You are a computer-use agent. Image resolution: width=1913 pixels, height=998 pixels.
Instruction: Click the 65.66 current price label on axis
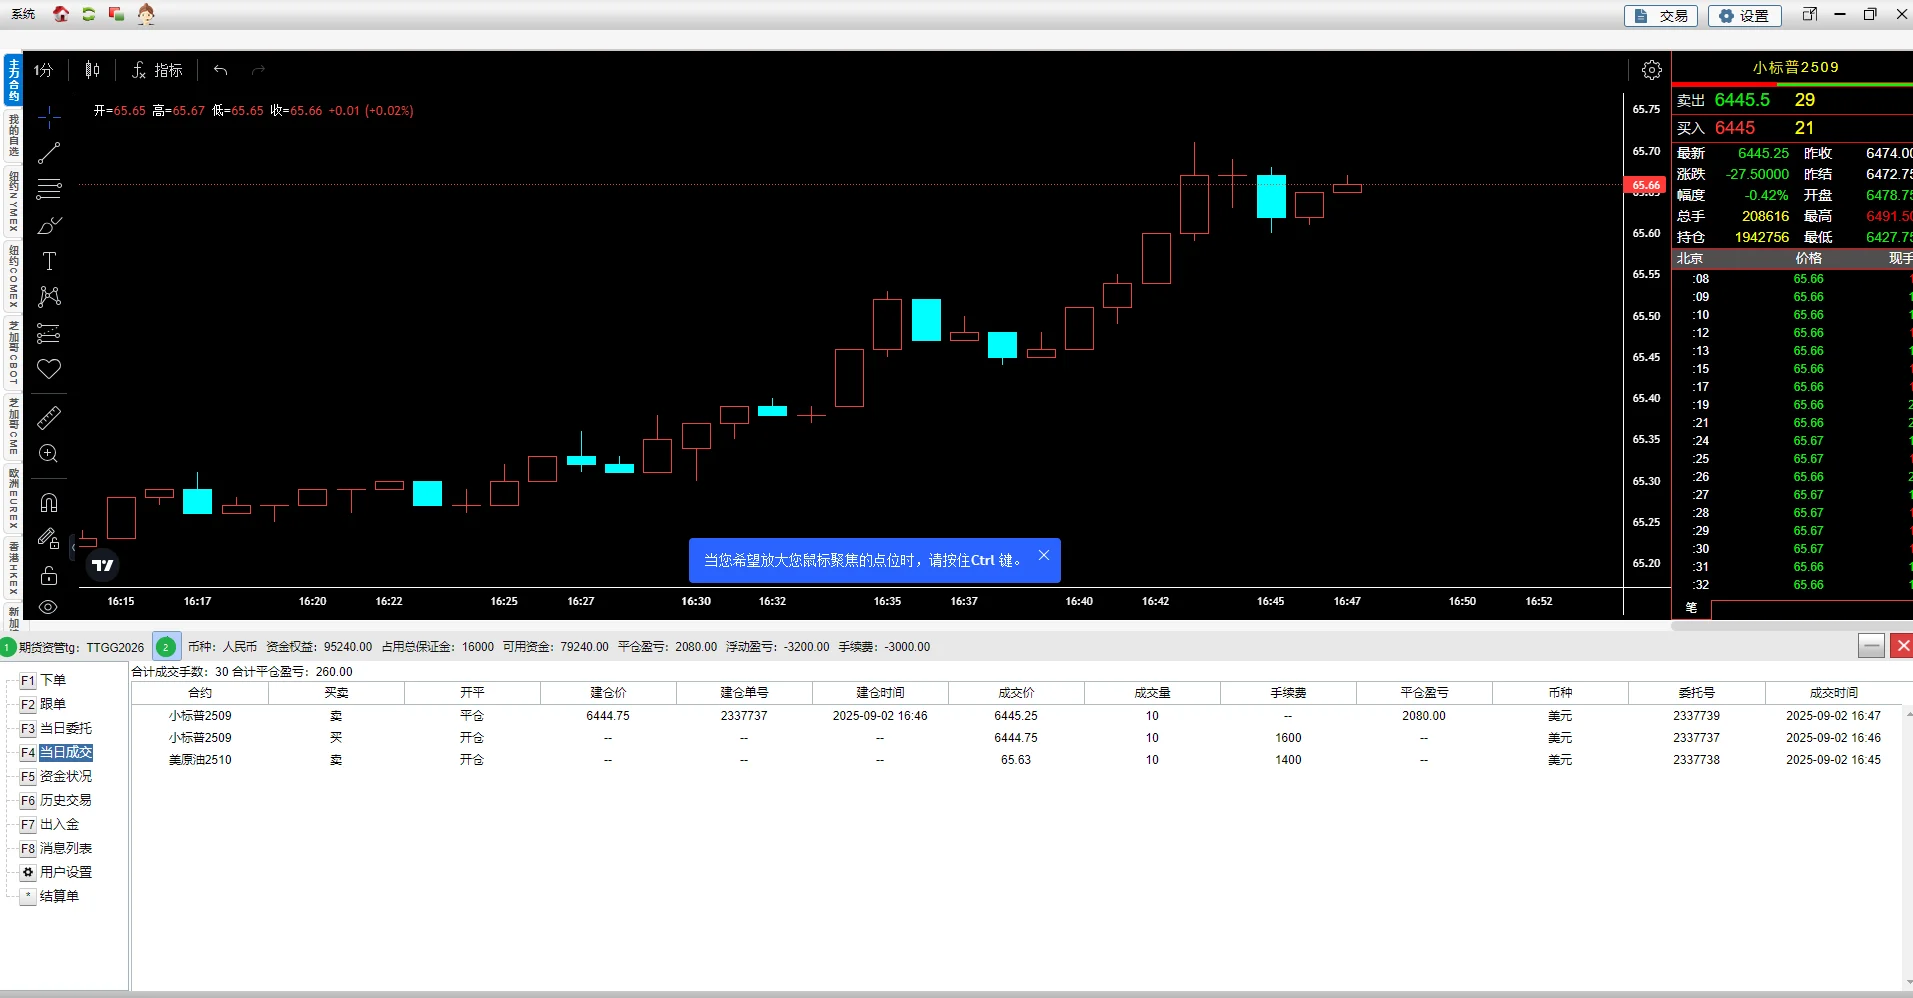1645,185
